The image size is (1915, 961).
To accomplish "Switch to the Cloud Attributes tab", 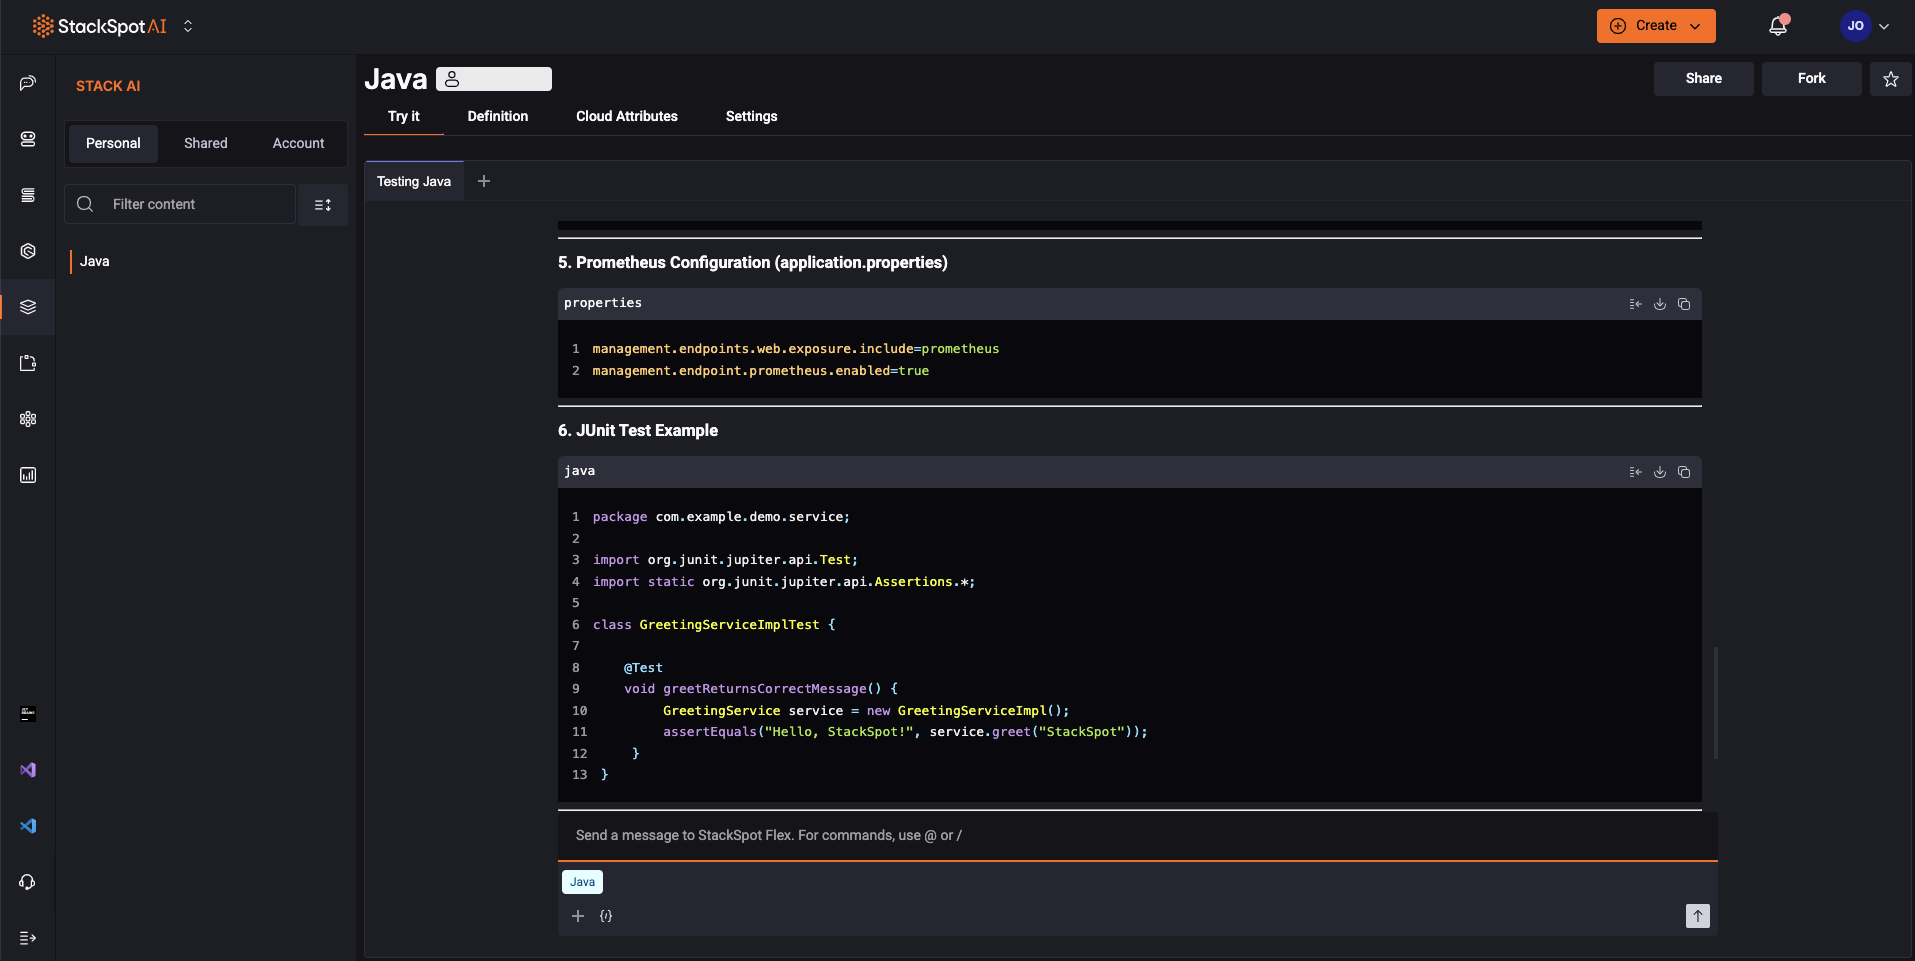I will coord(626,116).
